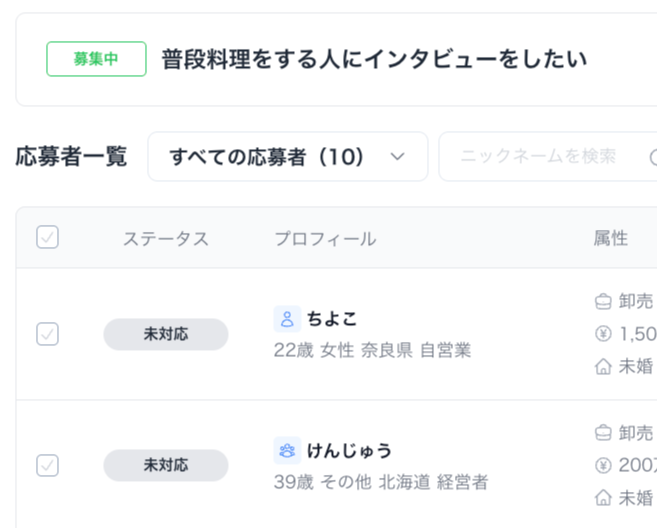This screenshot has width=657, height=528.
Task: Click the person icon beside ちよこ
Action: 287,319
